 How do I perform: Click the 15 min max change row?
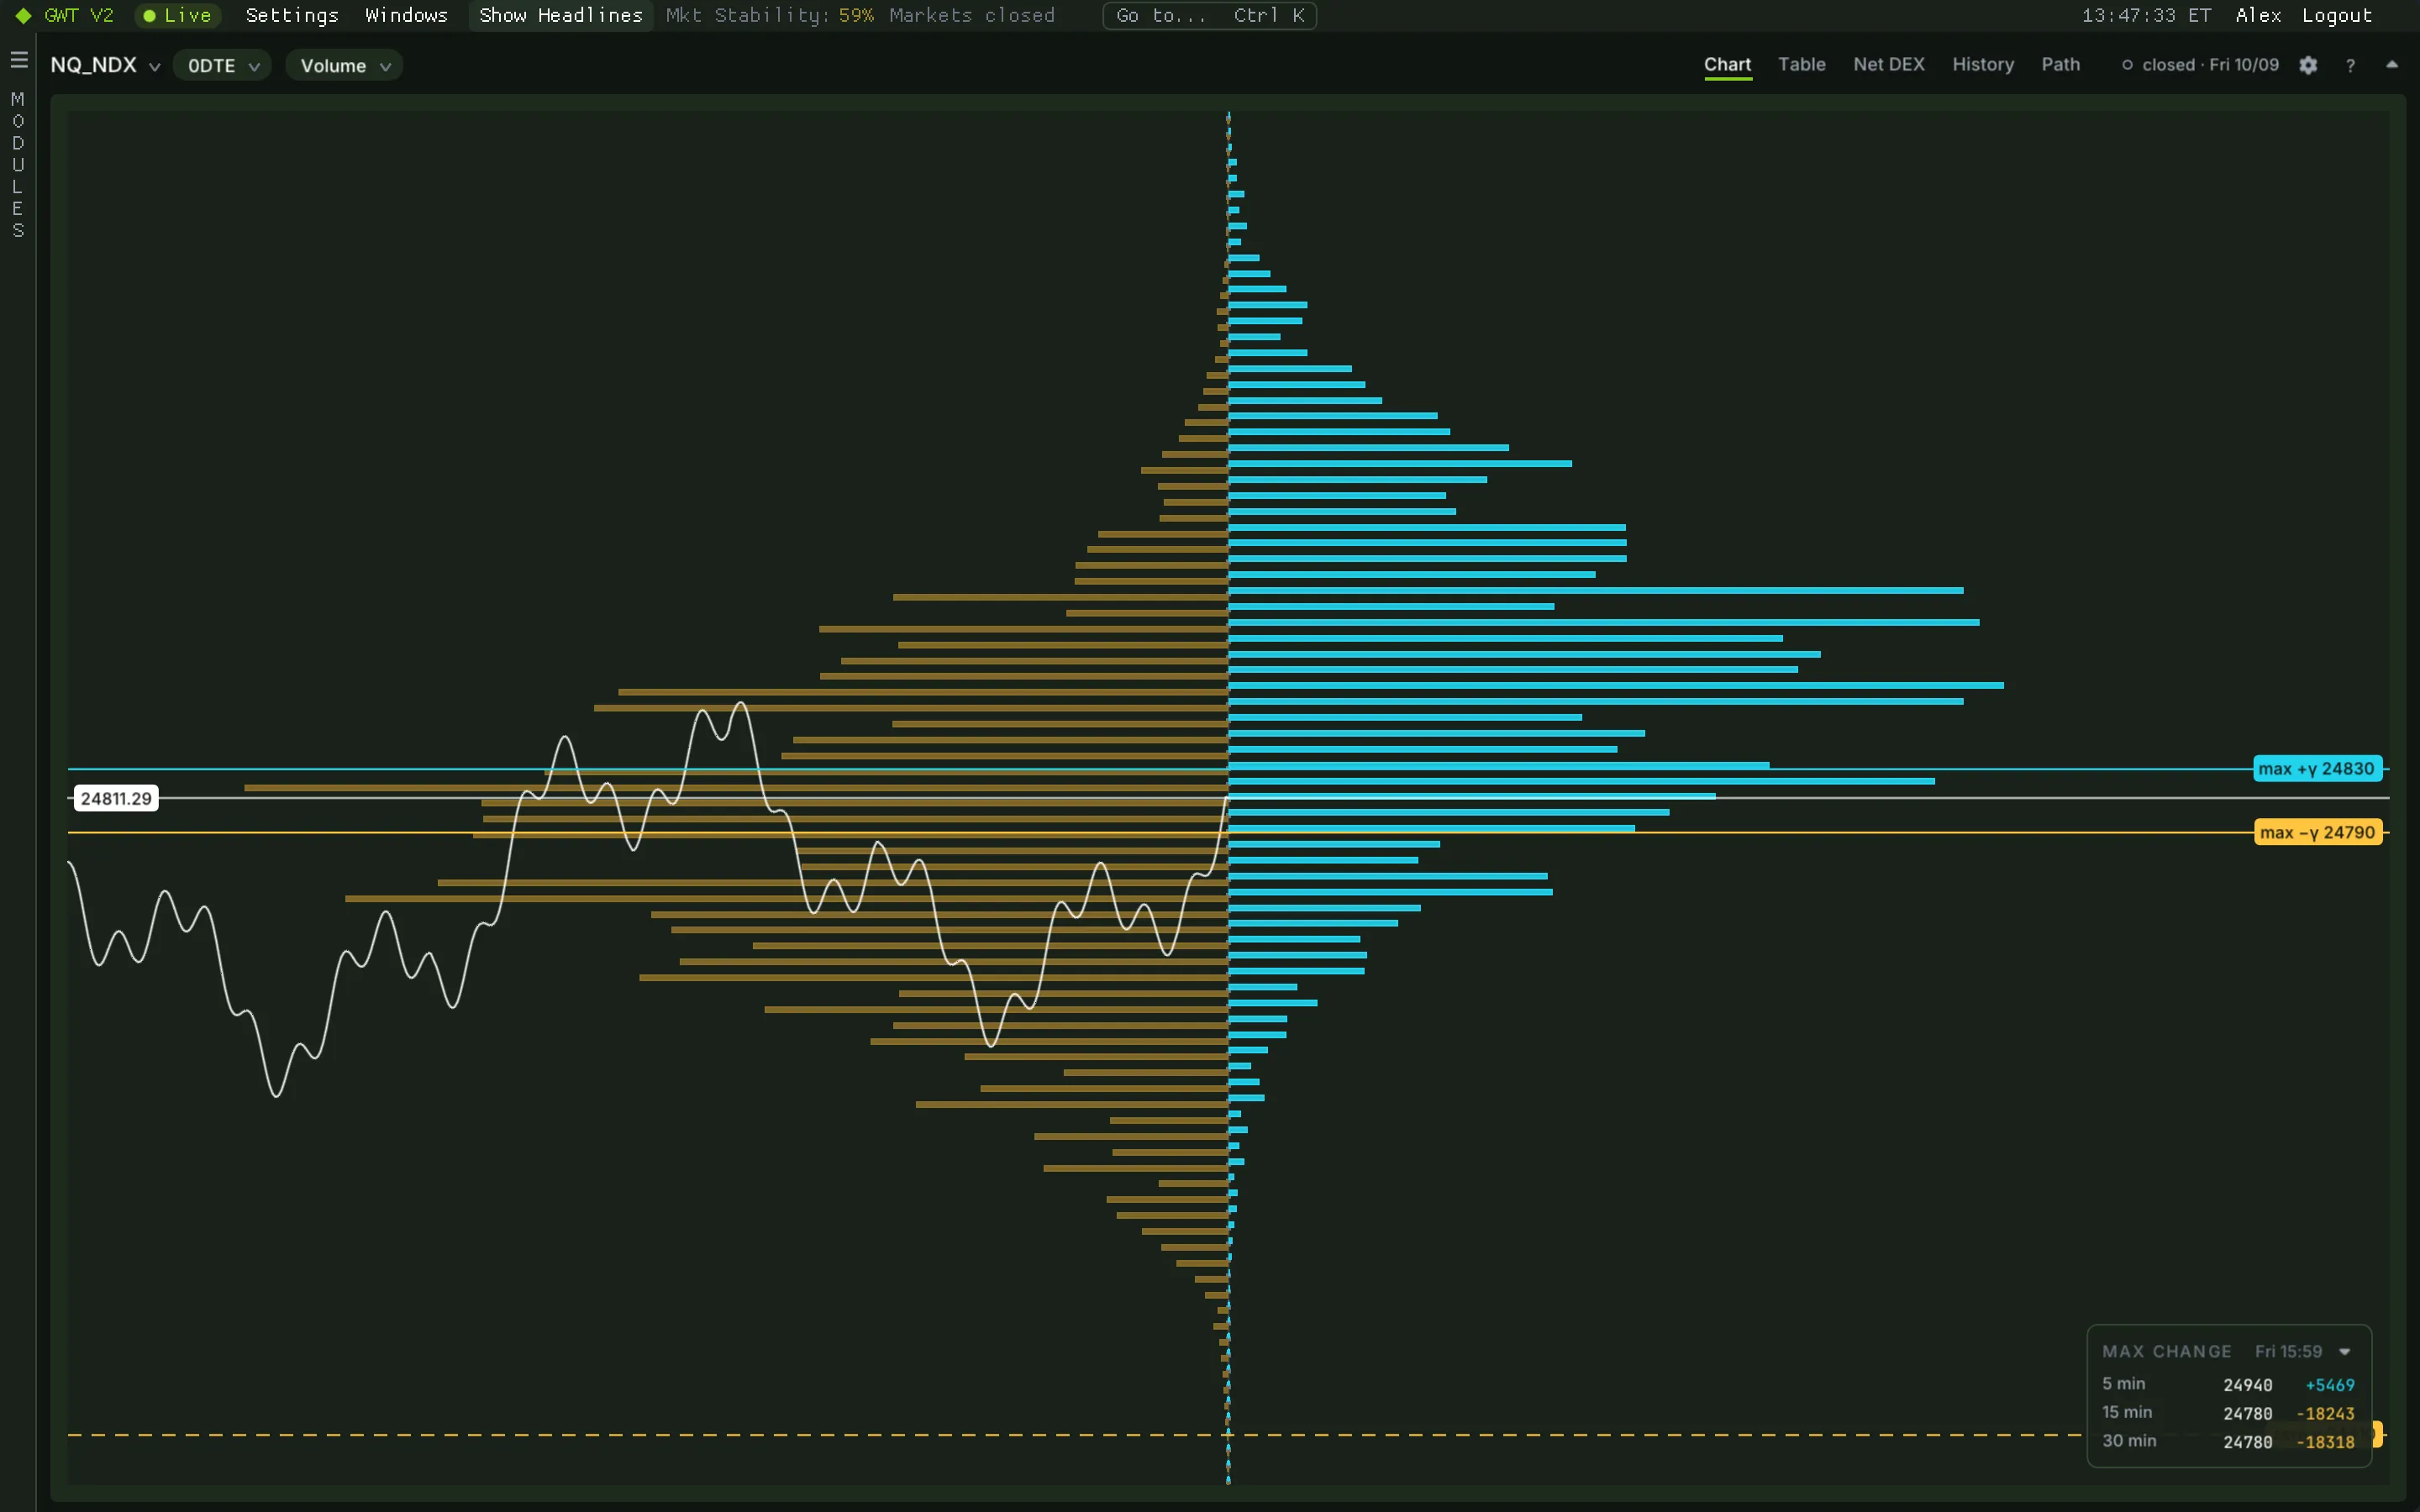click(2228, 1413)
